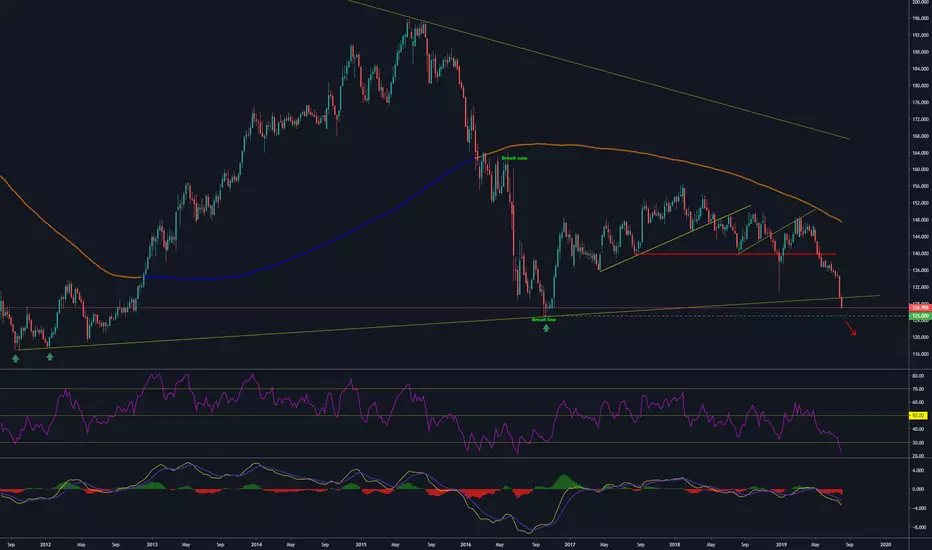This screenshot has height=550, width=932.
Task: Click the 2014 label on the time axis
Action: (x=257, y=544)
